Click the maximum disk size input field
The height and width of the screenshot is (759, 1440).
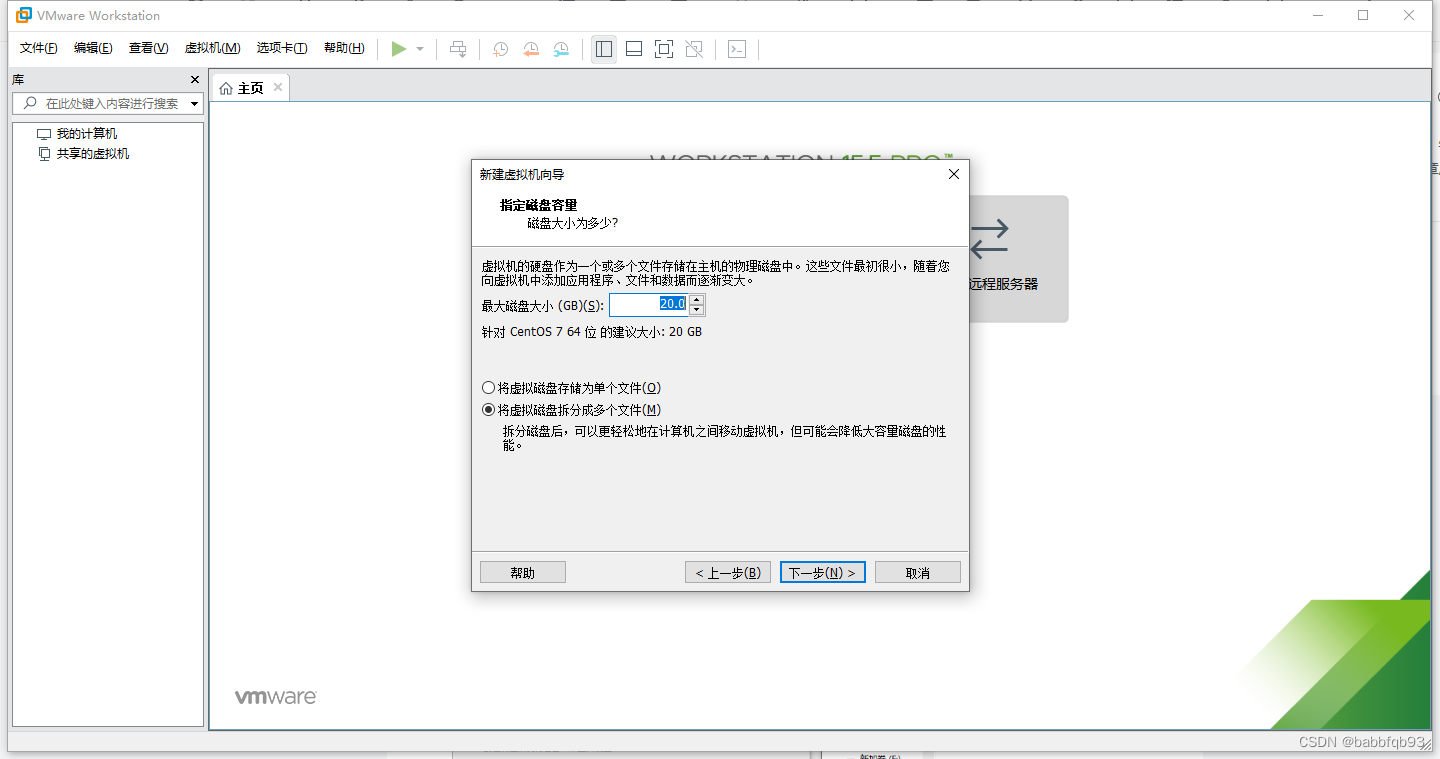click(648, 304)
